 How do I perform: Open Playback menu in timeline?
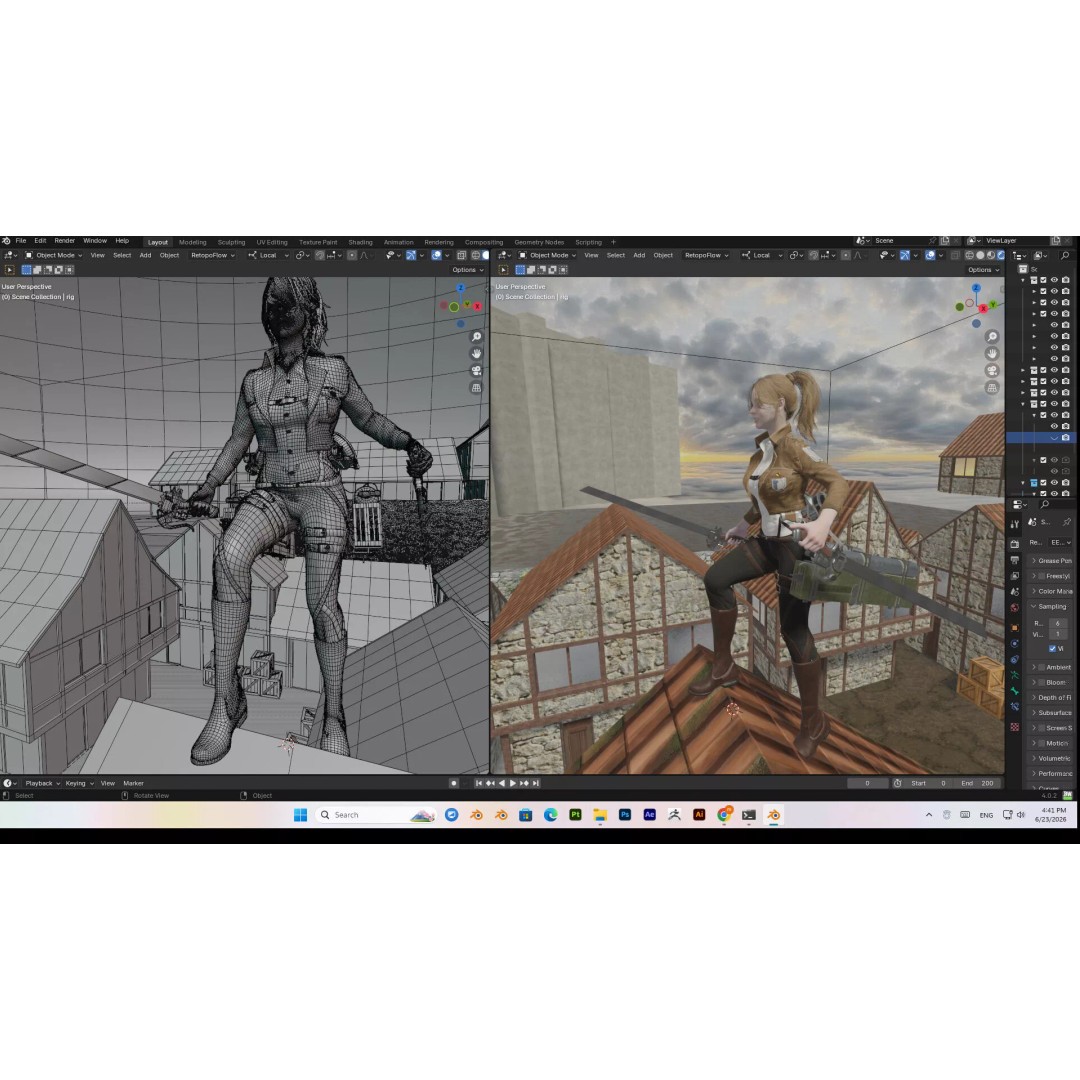42,783
